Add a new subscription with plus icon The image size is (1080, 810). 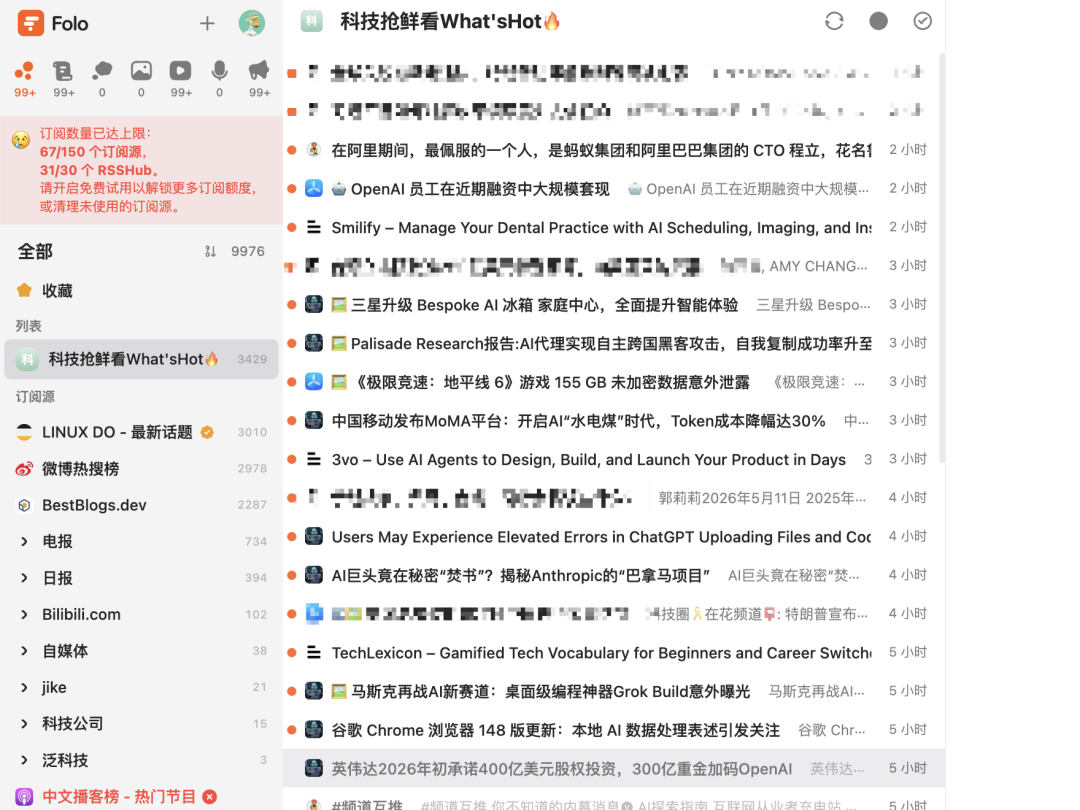click(207, 23)
